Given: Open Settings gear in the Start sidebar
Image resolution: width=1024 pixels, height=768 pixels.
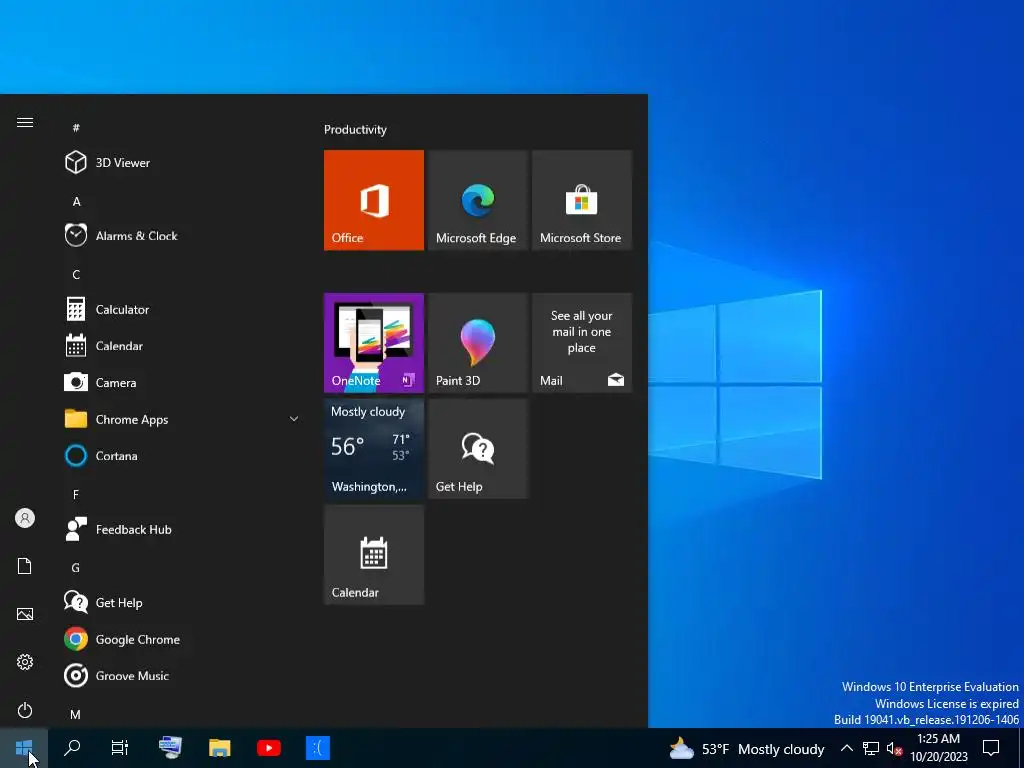Looking at the screenshot, I should [x=25, y=662].
